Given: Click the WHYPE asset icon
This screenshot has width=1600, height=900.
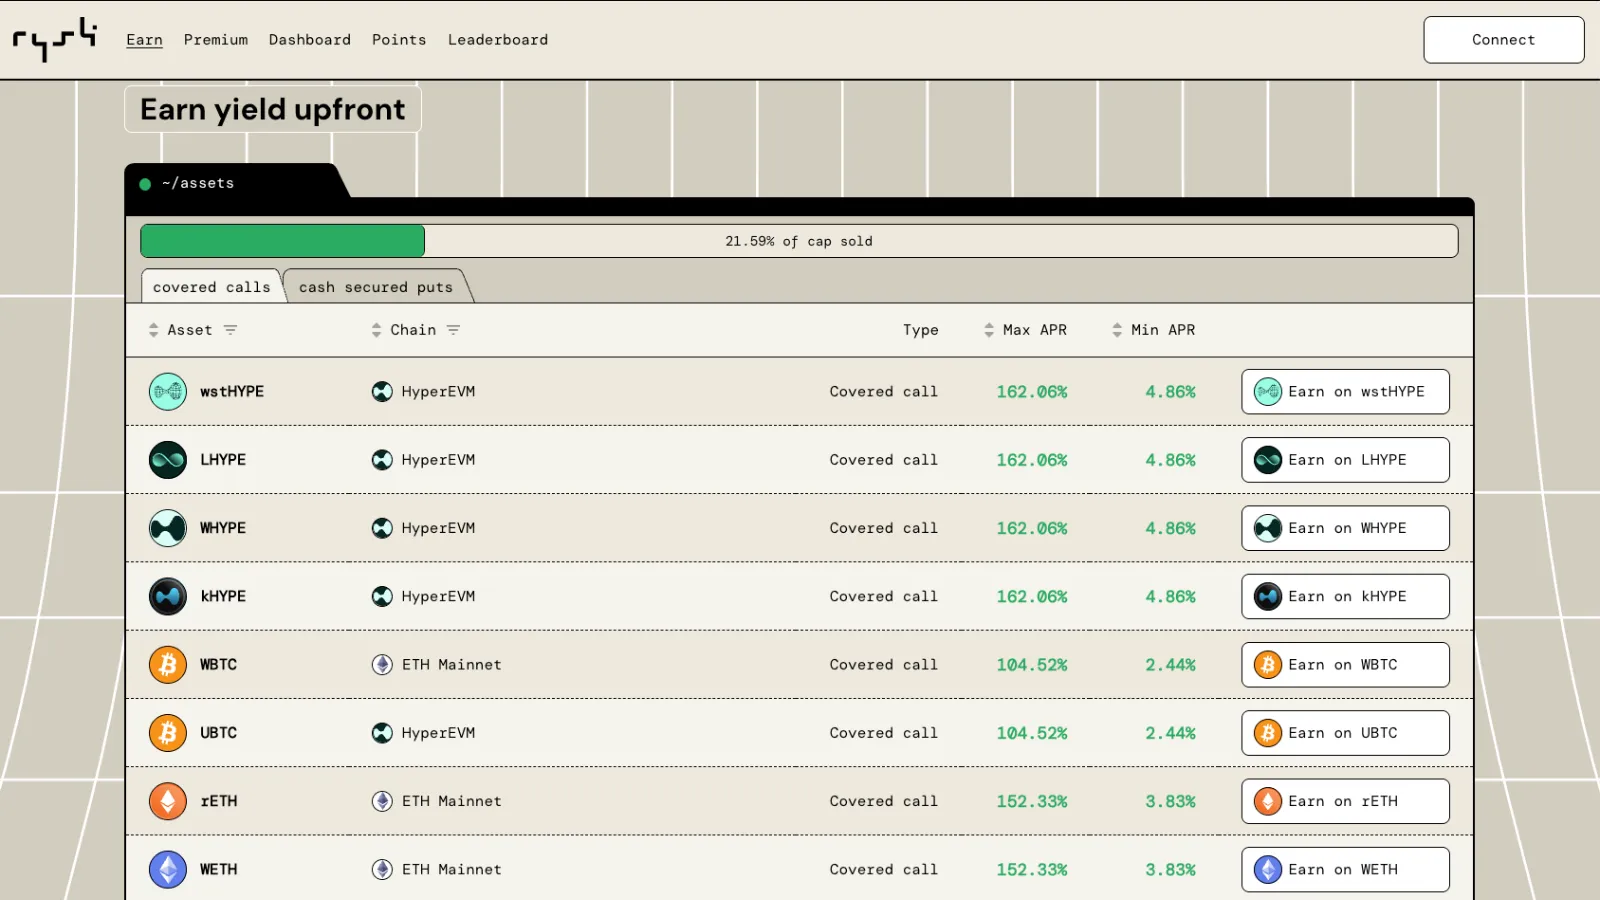Looking at the screenshot, I should coord(168,528).
